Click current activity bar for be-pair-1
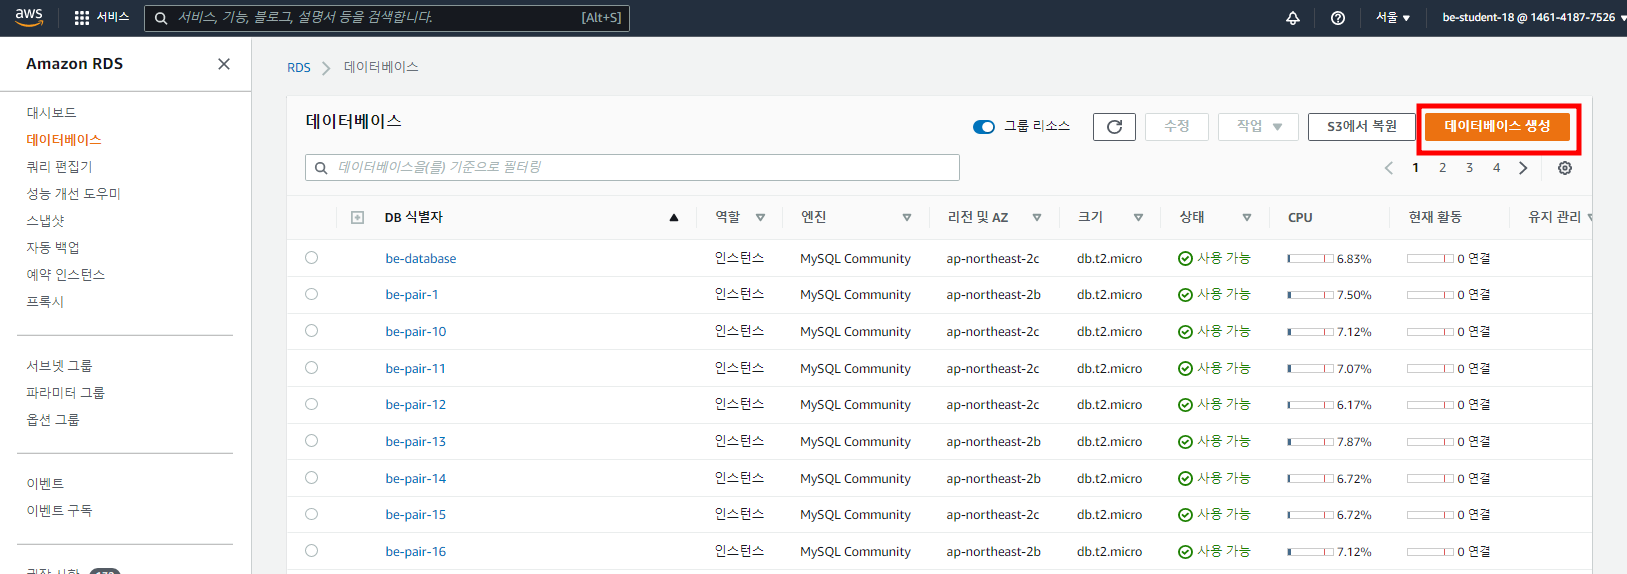The height and width of the screenshot is (574, 1627). [1430, 295]
